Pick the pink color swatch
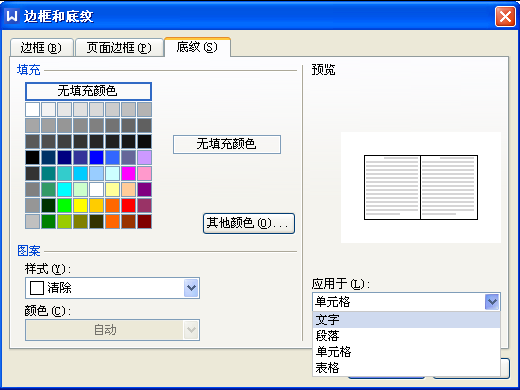This screenshot has height=390, width=520. point(144,173)
